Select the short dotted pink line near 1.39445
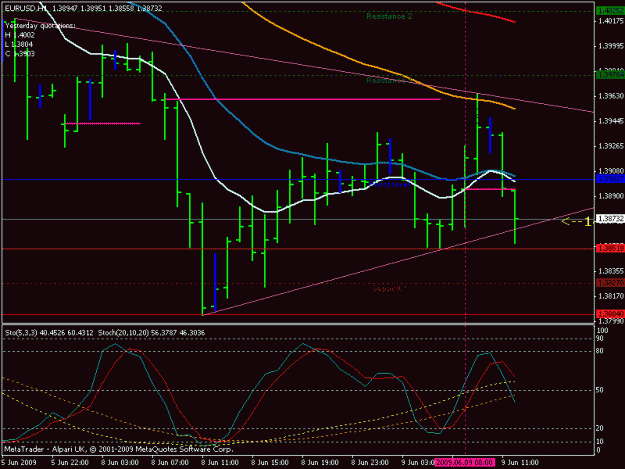The image size is (625, 469). [x=103, y=124]
